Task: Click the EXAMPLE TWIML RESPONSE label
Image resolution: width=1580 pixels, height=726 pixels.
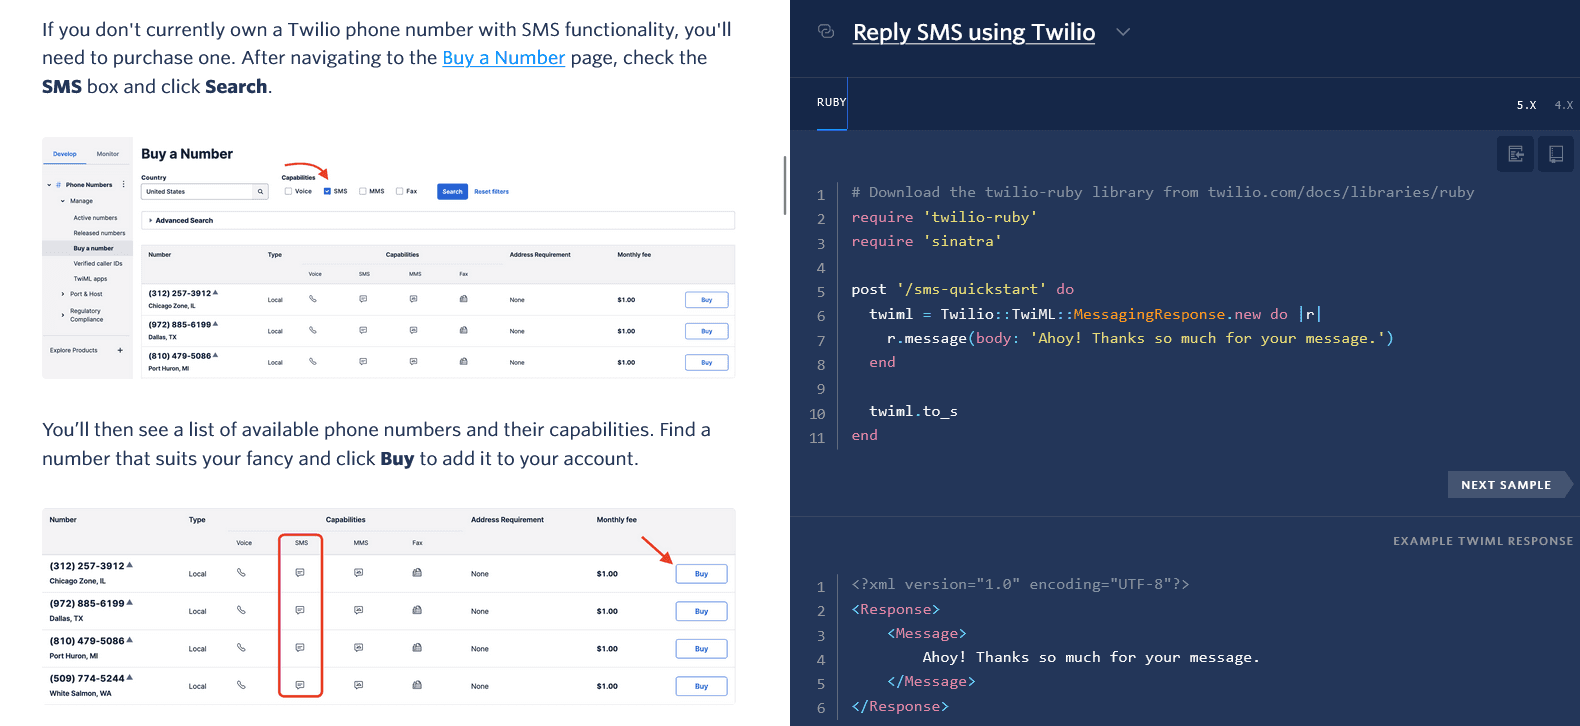Action: pos(1482,541)
